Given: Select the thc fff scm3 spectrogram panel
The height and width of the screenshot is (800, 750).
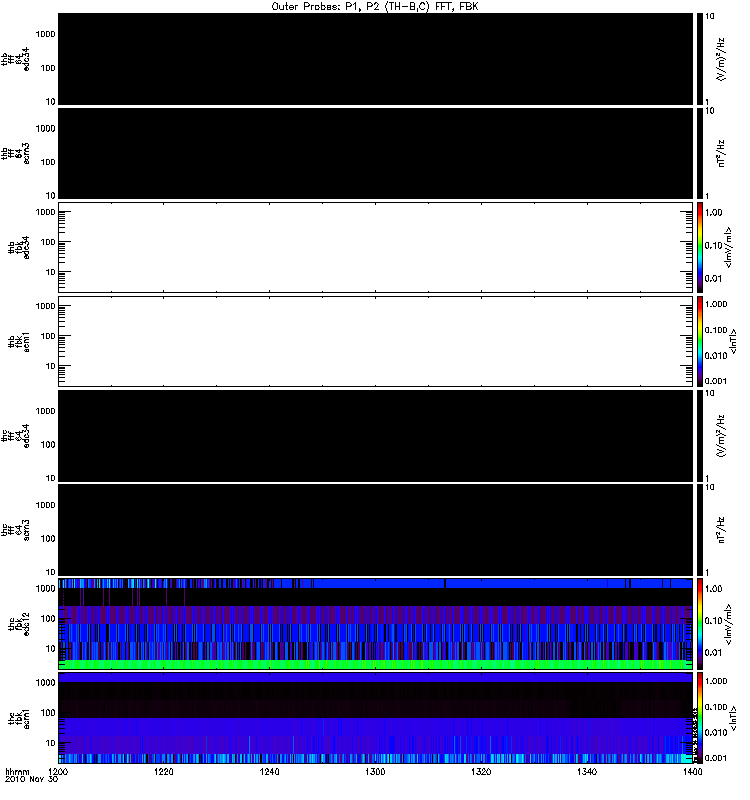Looking at the screenshot, I should pos(375,530).
